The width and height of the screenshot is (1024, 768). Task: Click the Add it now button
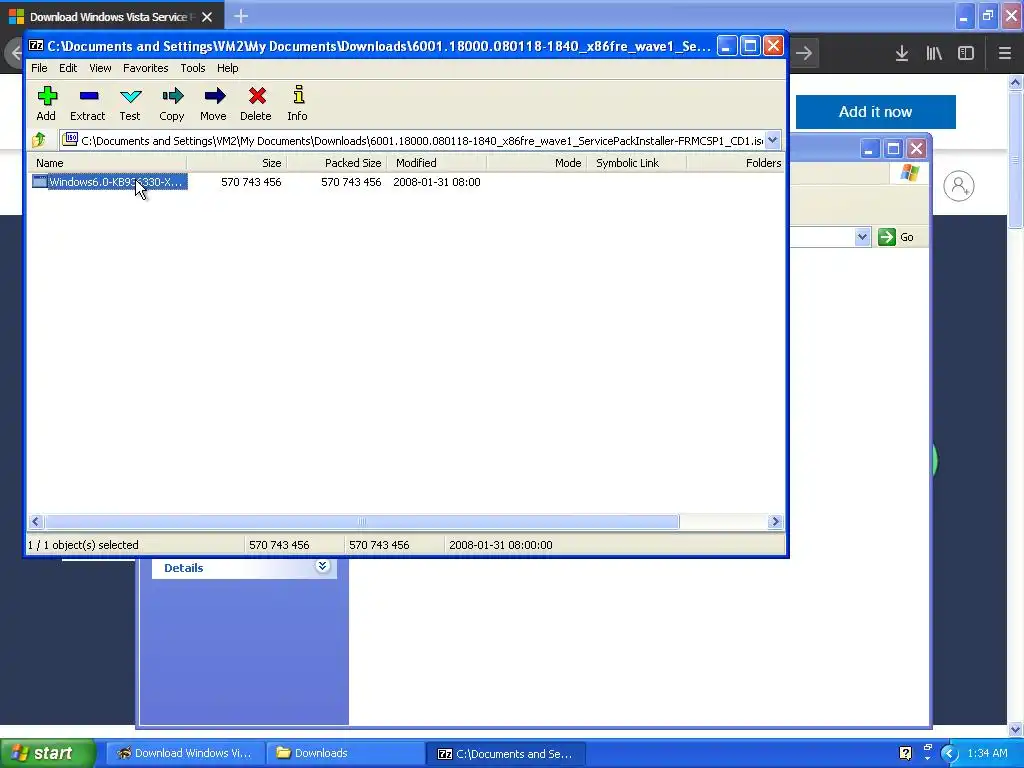click(x=875, y=112)
